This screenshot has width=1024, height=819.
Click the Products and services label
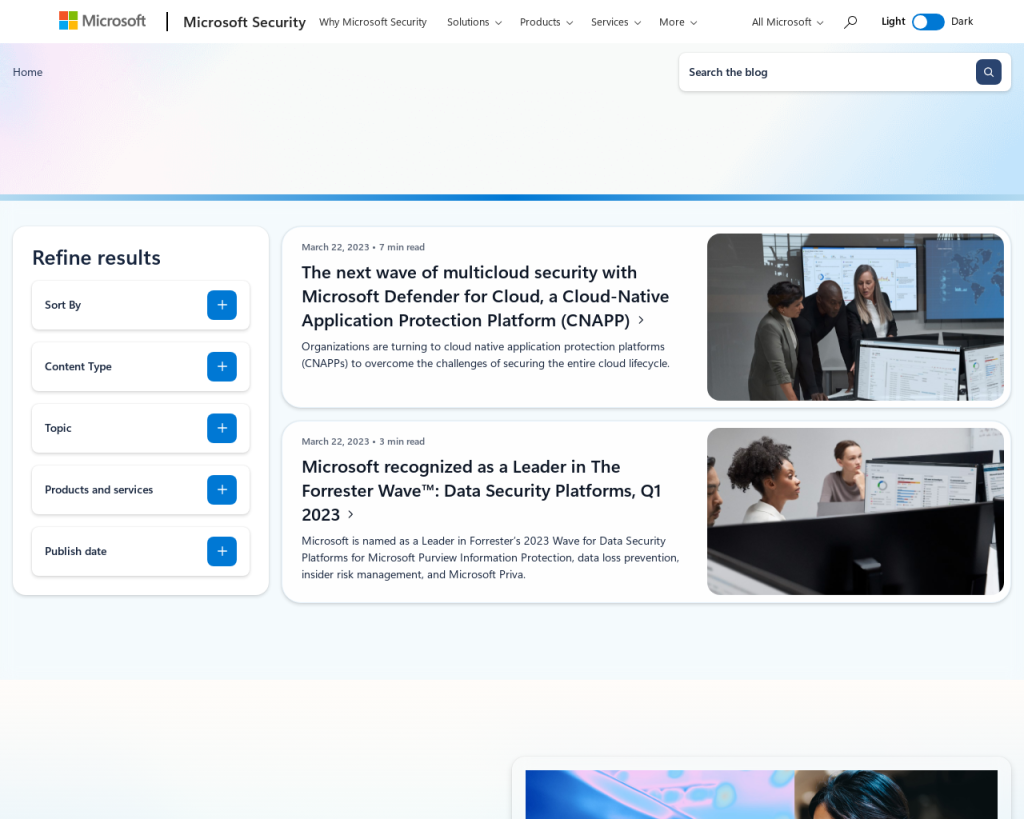click(99, 490)
